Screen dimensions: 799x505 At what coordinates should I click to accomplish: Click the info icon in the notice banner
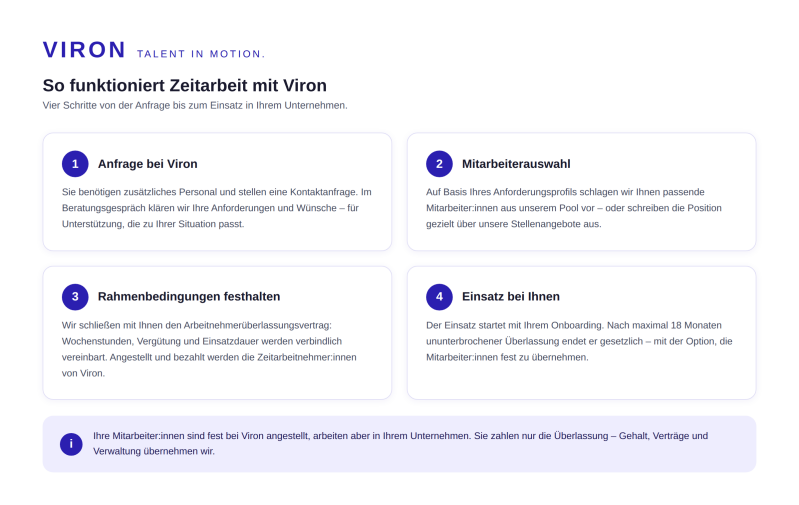click(71, 444)
